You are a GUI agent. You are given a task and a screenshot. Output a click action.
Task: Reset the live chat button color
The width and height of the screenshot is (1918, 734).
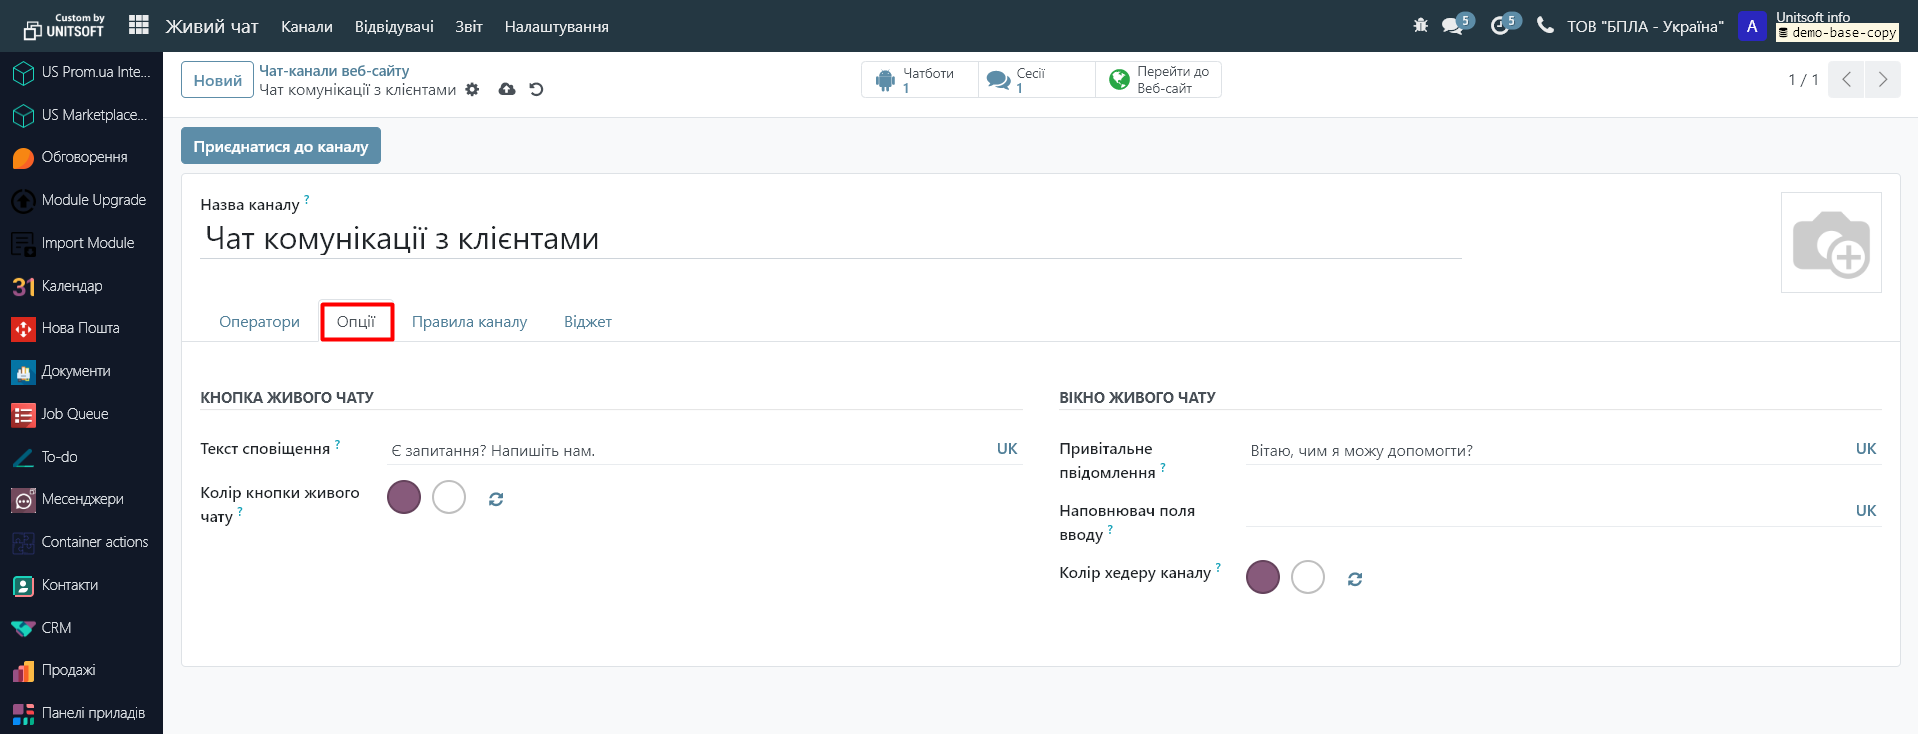point(496,499)
